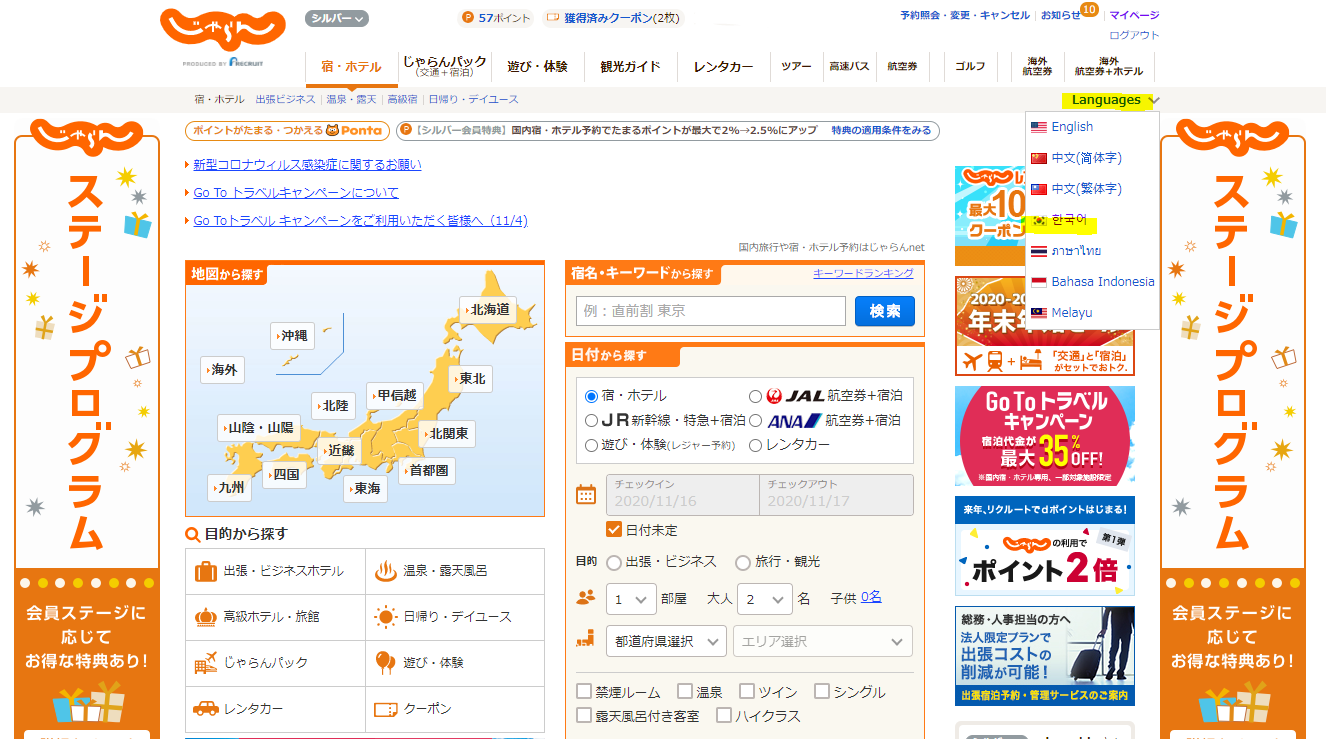
Task: Select JAL 航空券+宿泊 radio button
Action: coord(755,396)
